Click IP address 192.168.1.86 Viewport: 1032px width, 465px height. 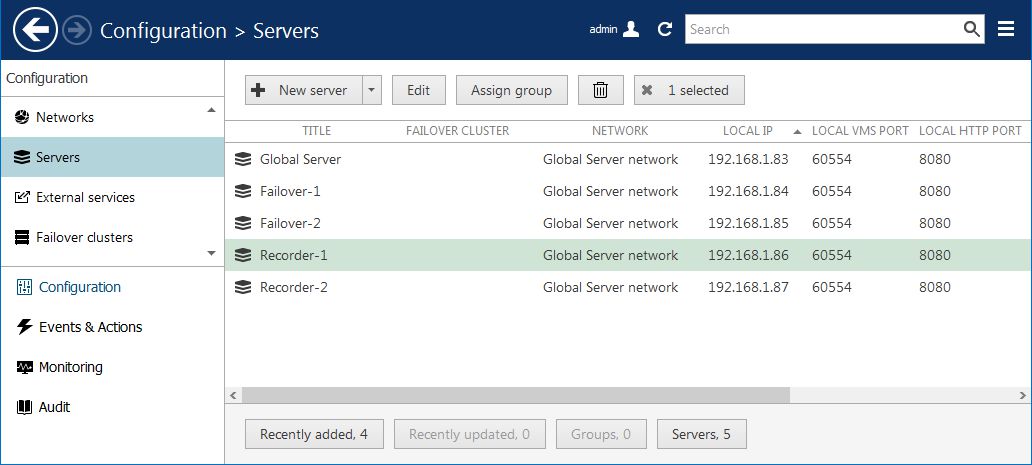click(748, 255)
